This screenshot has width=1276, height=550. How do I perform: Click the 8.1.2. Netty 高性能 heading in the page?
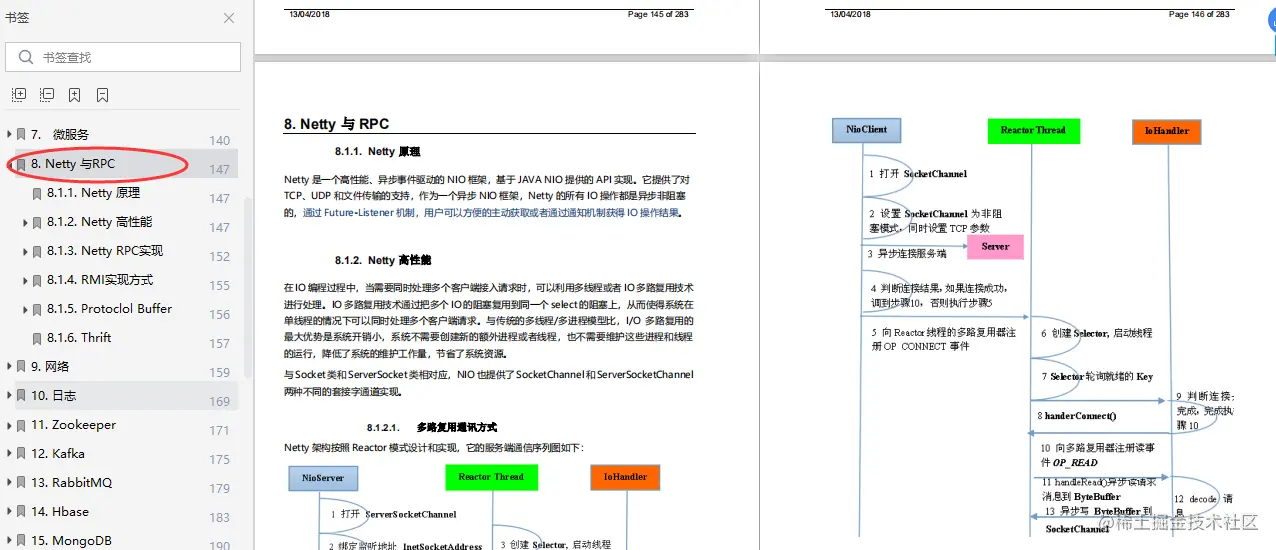click(x=382, y=260)
